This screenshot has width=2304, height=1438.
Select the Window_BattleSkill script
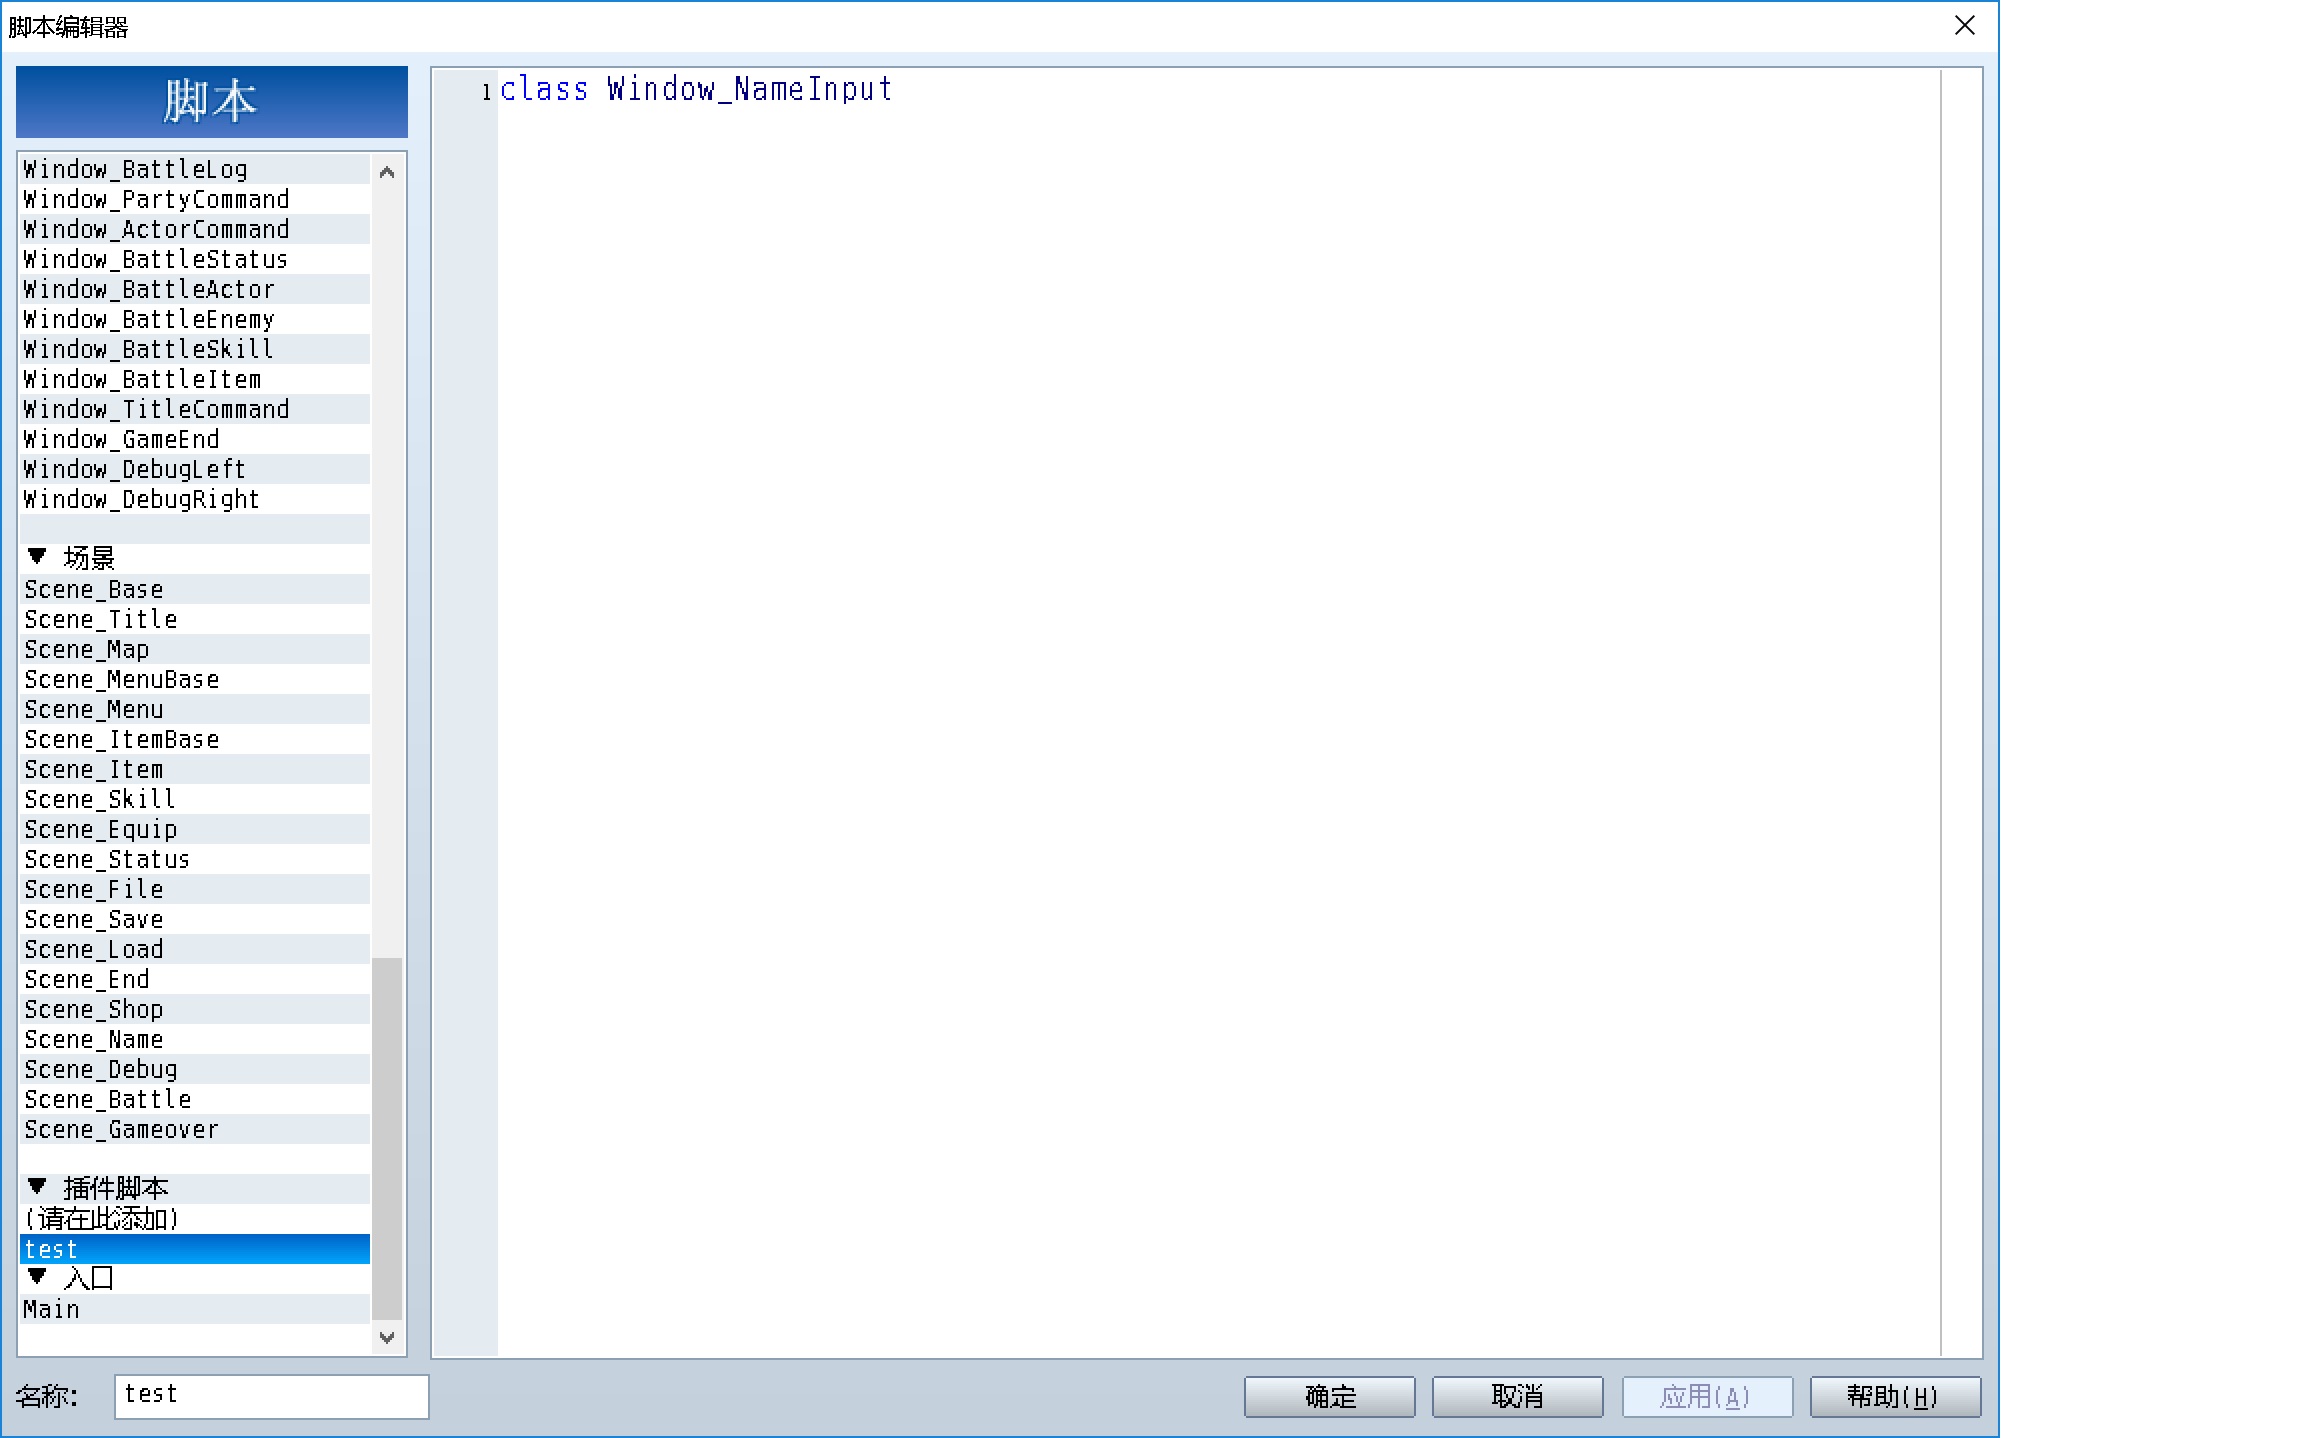[195, 349]
